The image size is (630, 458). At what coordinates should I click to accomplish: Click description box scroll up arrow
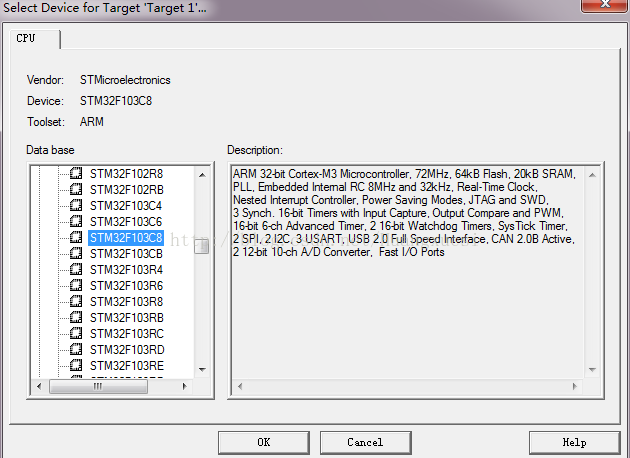tap(592, 175)
